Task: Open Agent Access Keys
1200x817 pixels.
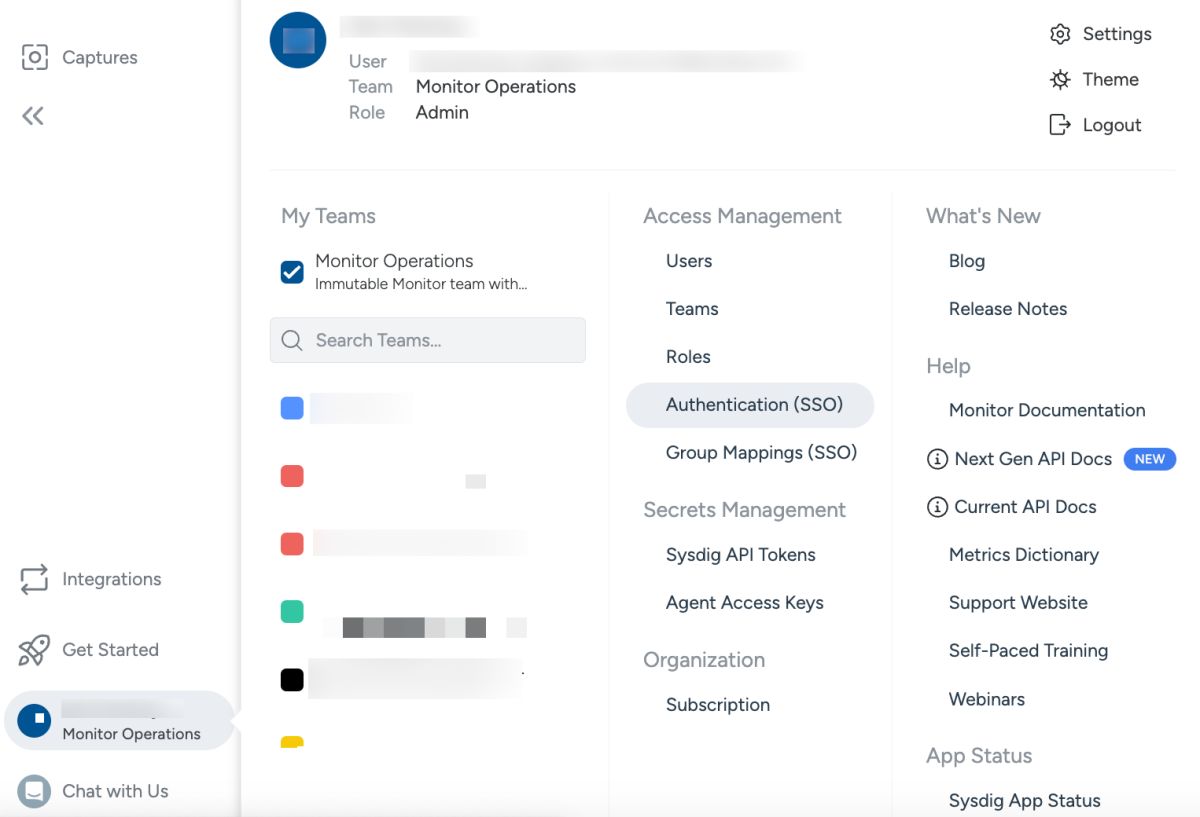Action: pos(745,603)
